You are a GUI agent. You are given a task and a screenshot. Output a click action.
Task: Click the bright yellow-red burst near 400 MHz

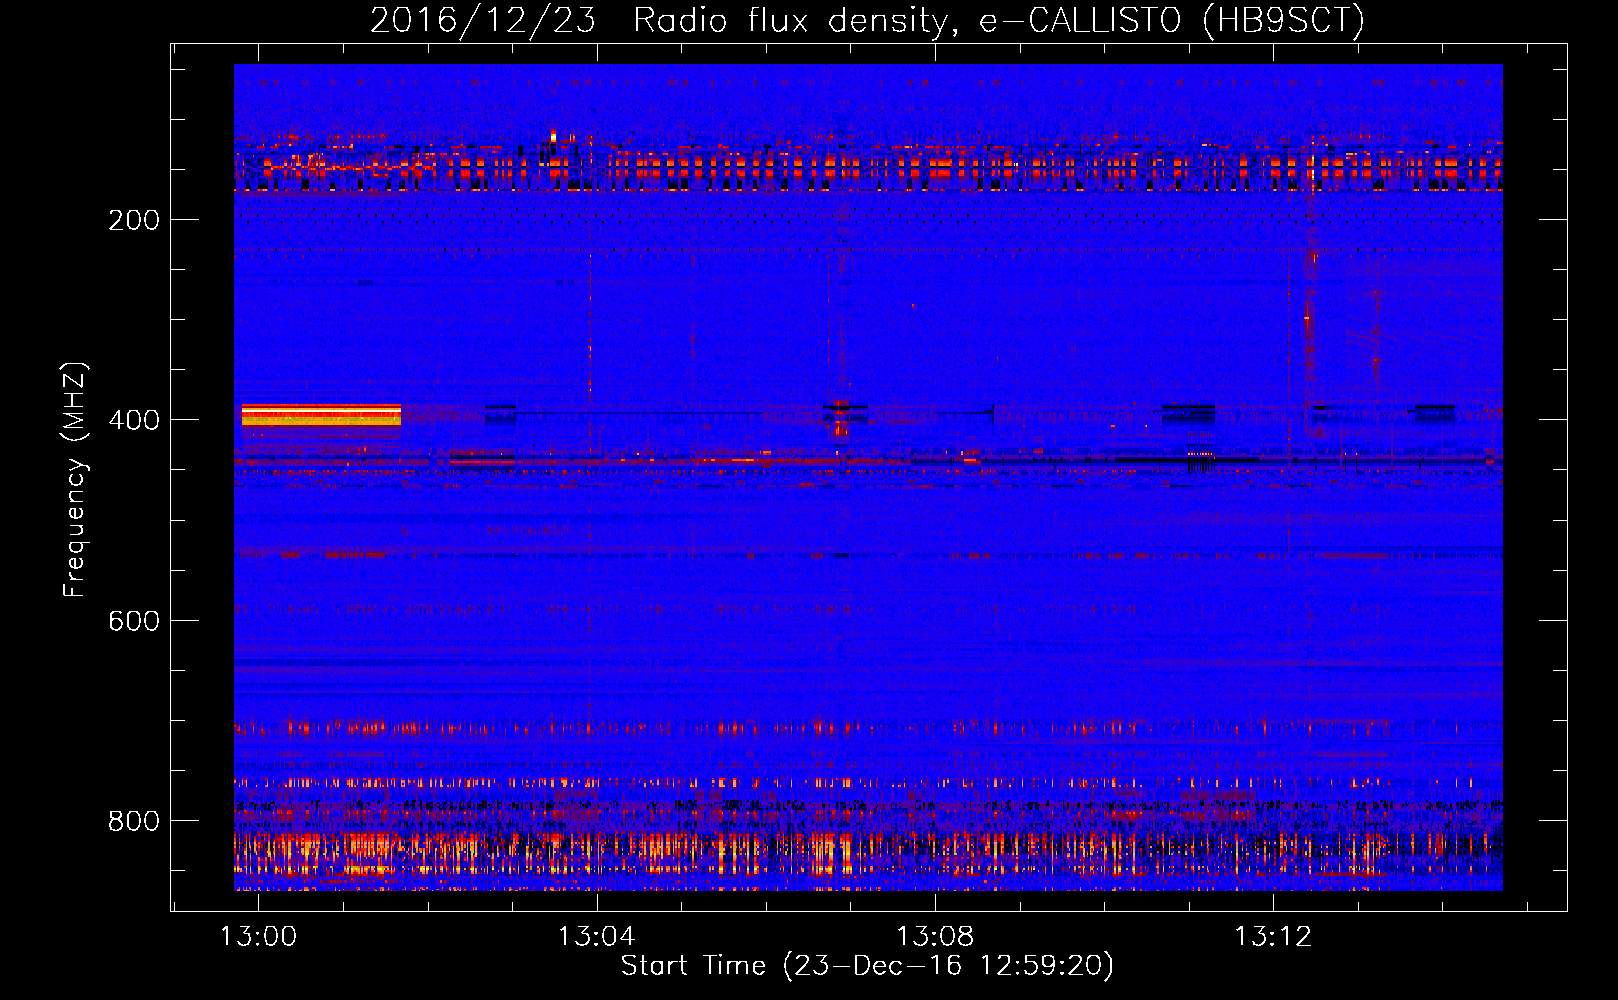[321, 415]
